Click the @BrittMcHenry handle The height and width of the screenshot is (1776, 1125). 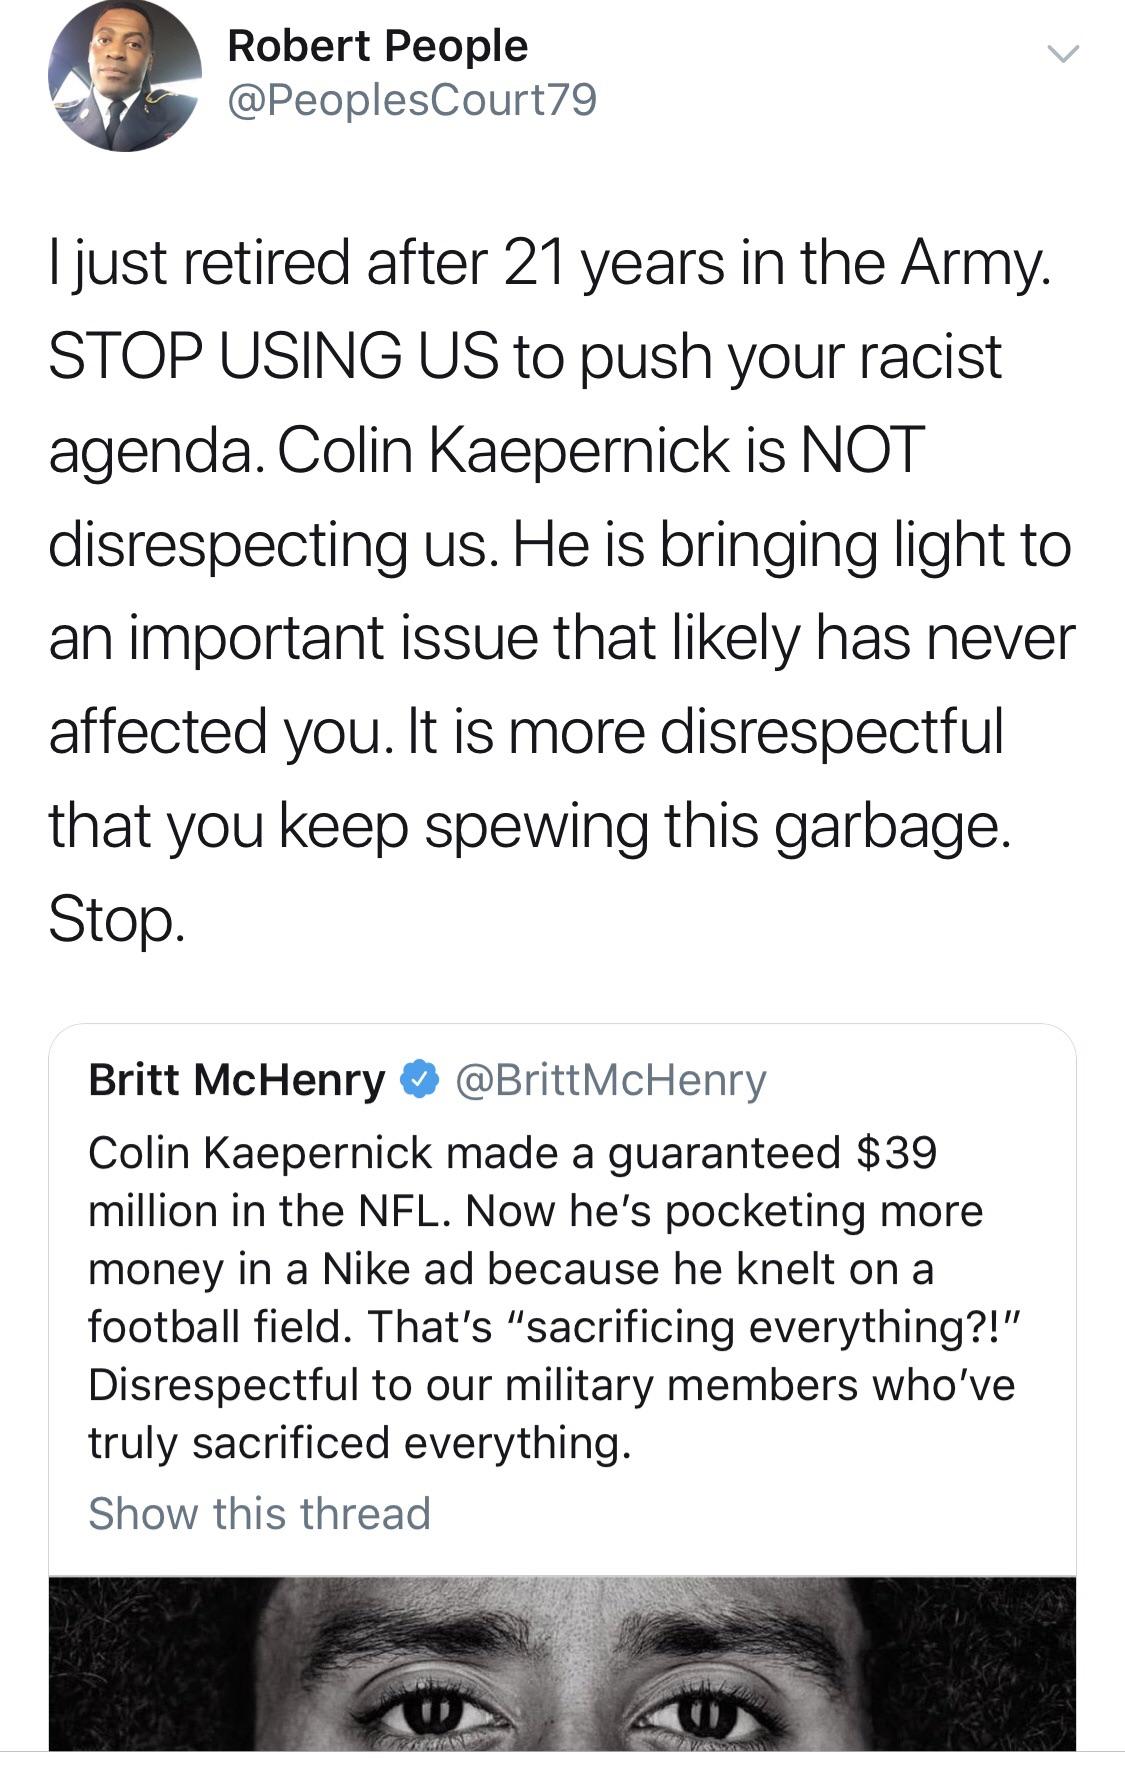click(x=610, y=1079)
